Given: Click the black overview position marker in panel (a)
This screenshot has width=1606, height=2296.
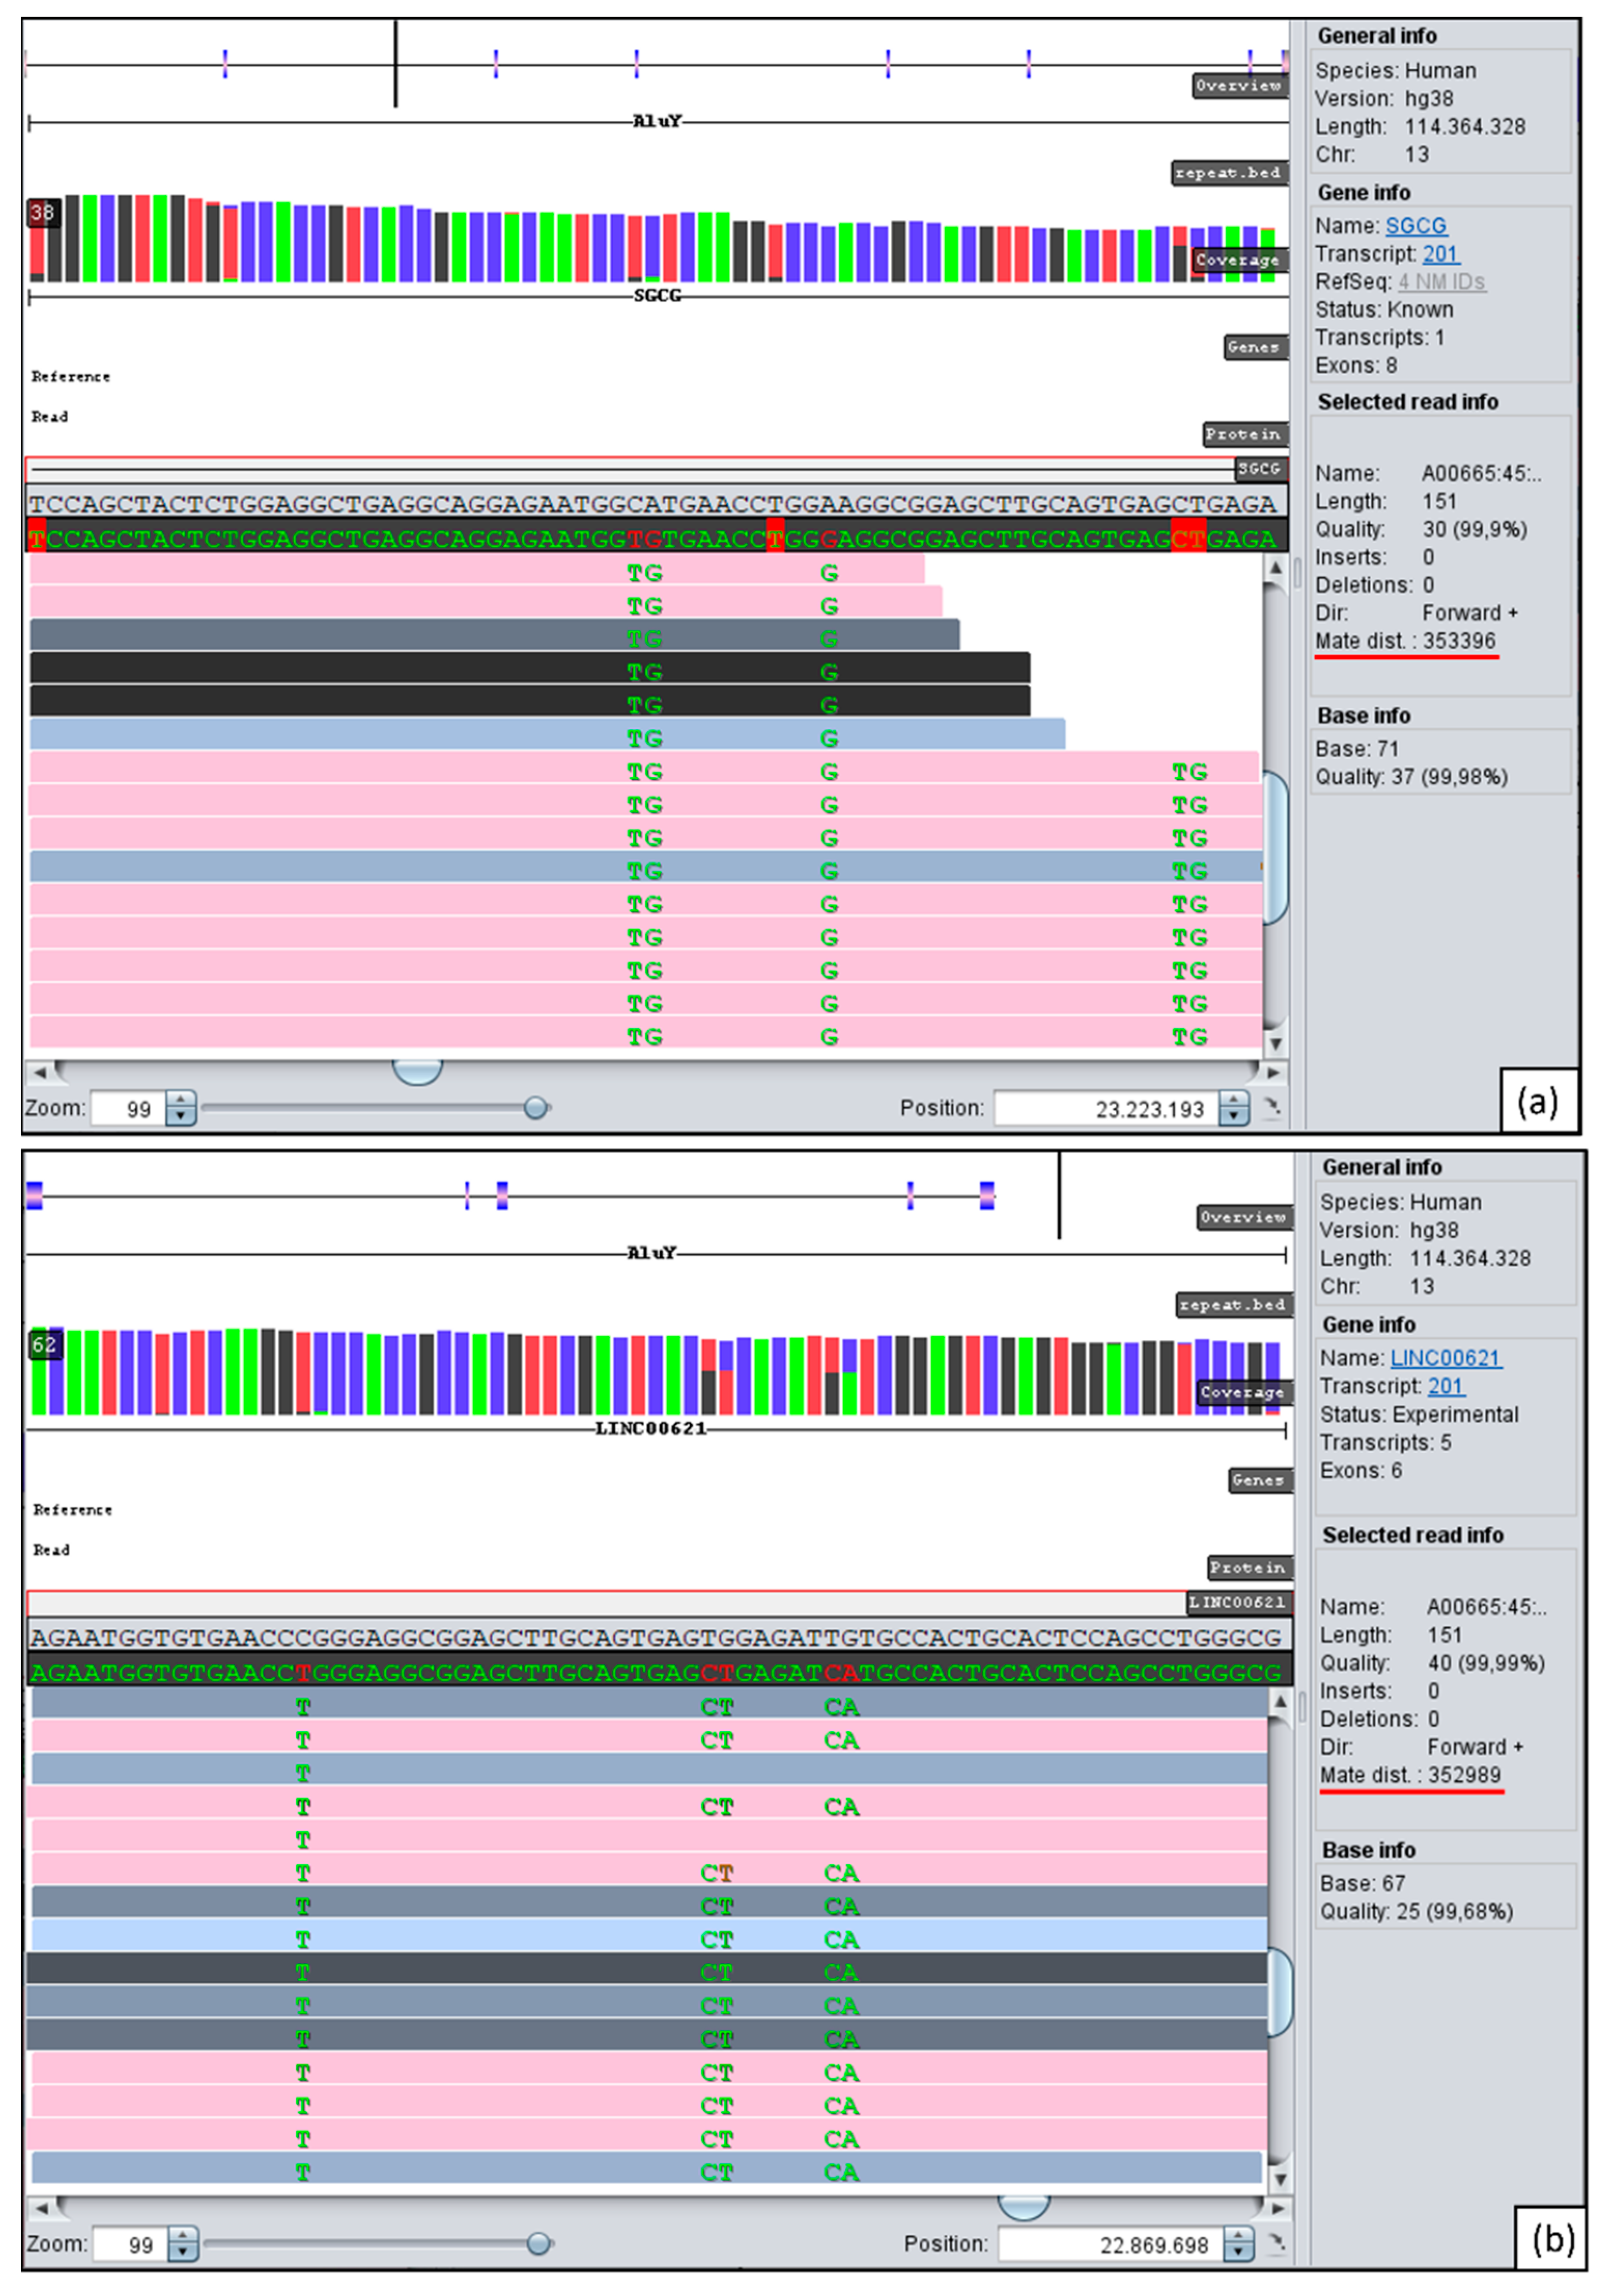Looking at the screenshot, I should tap(396, 63).
